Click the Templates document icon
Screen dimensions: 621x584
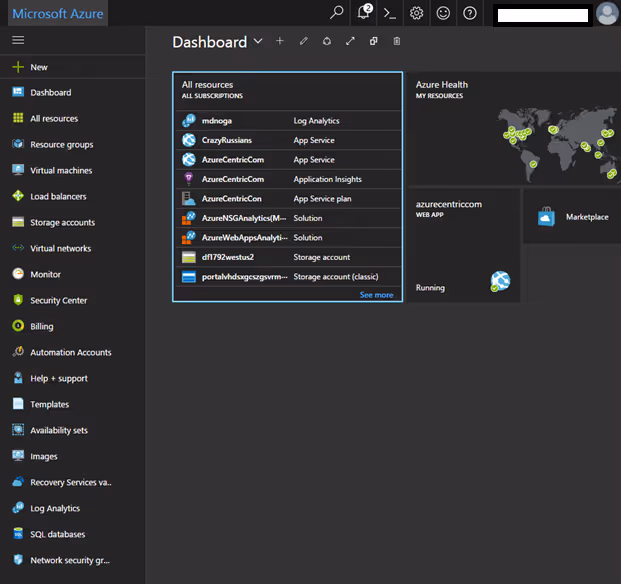tap(18, 403)
